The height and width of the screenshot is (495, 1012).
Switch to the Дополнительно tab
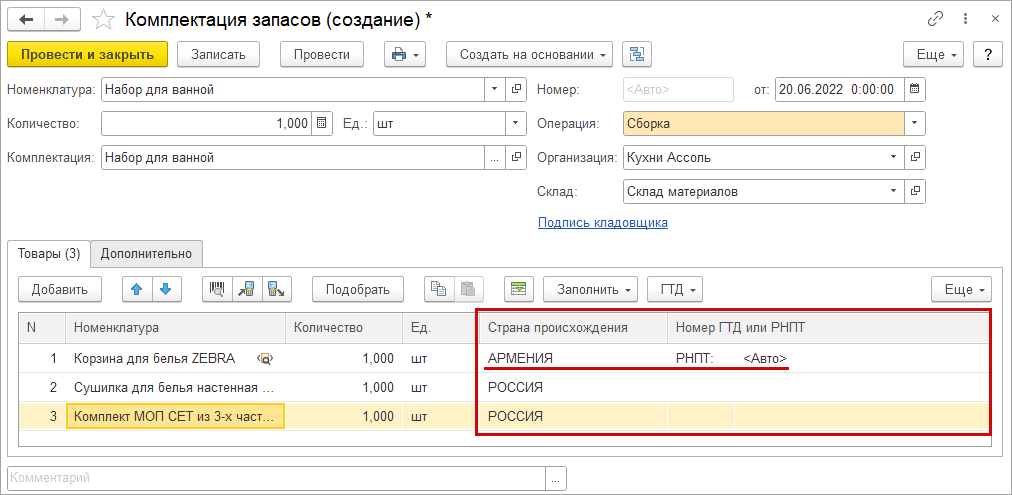click(147, 254)
